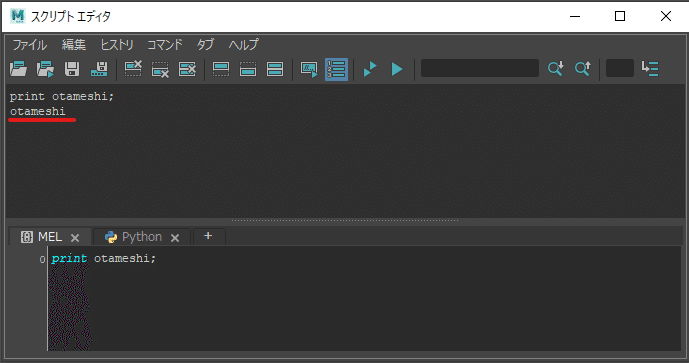Minimize the スクリプト エディタ window
The height and width of the screenshot is (363, 689).
click(575, 16)
